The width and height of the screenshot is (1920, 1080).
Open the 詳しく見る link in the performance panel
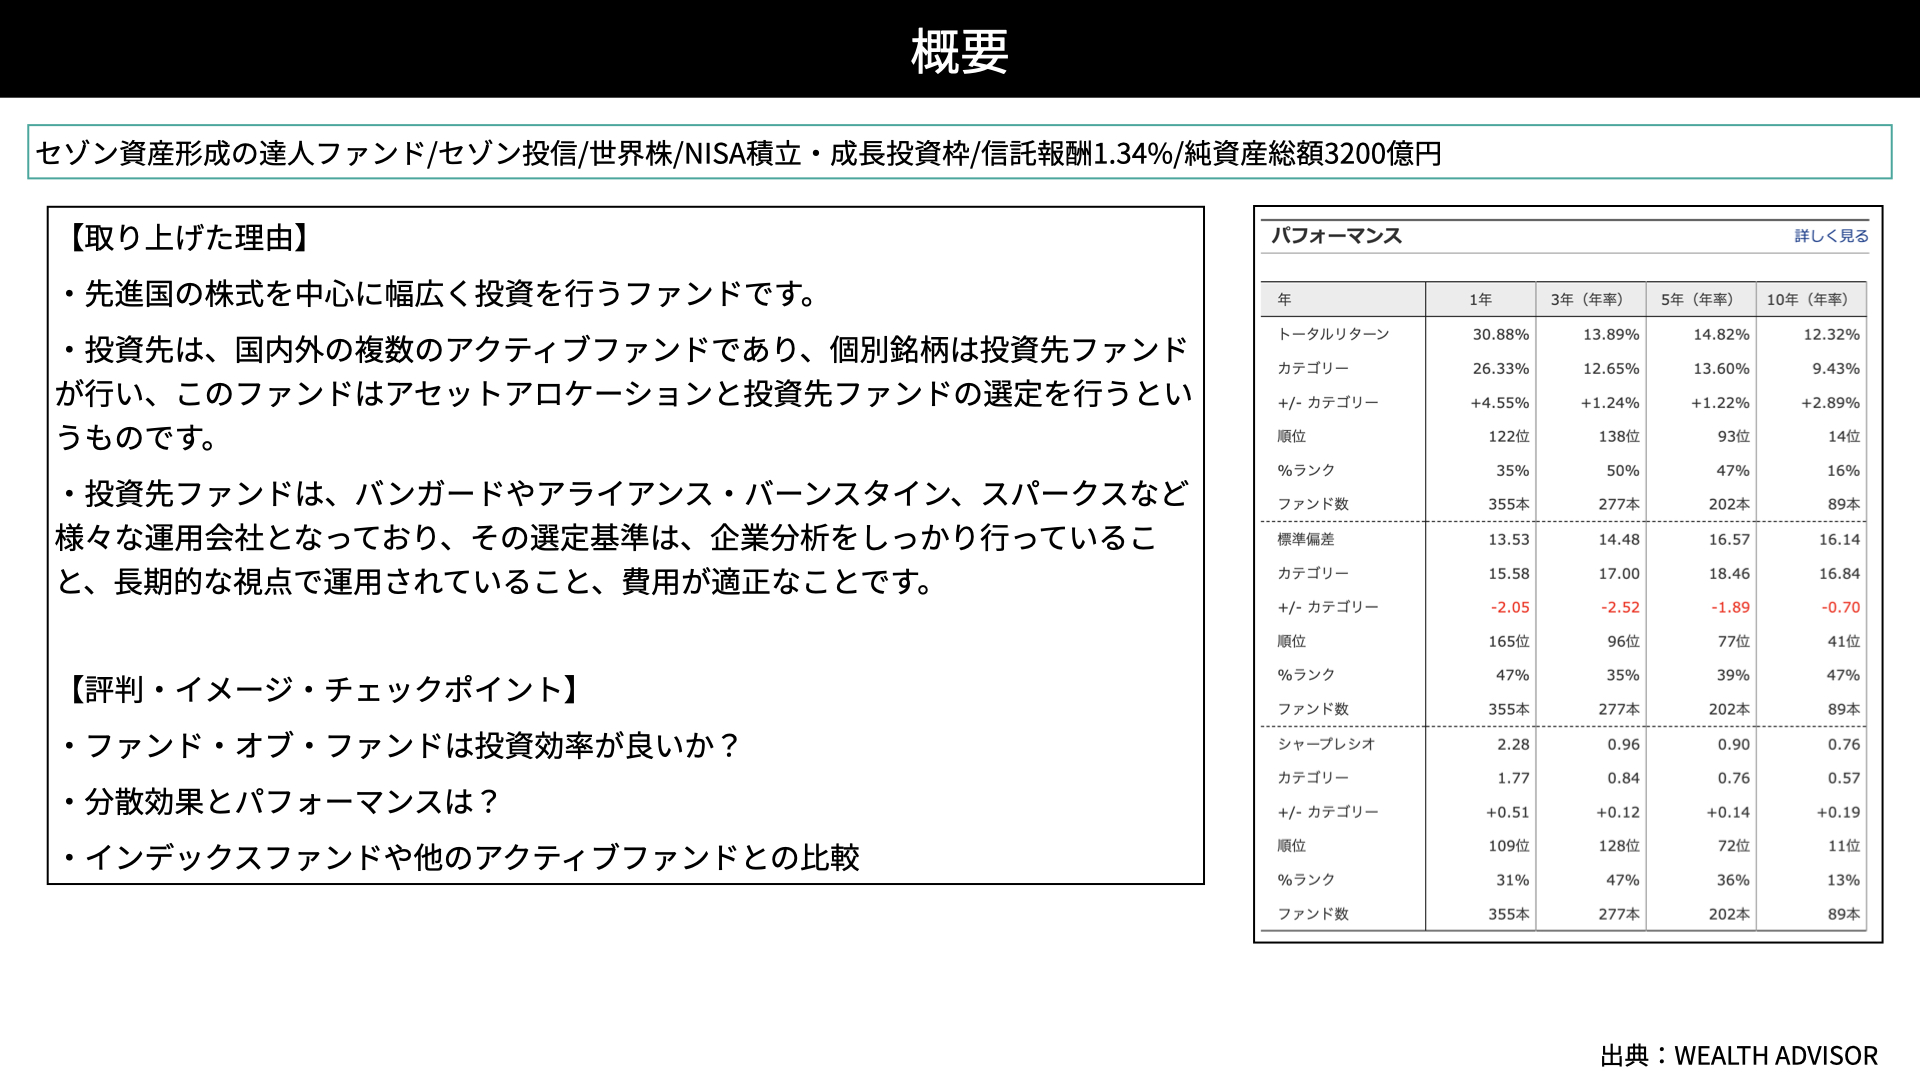tap(1831, 236)
